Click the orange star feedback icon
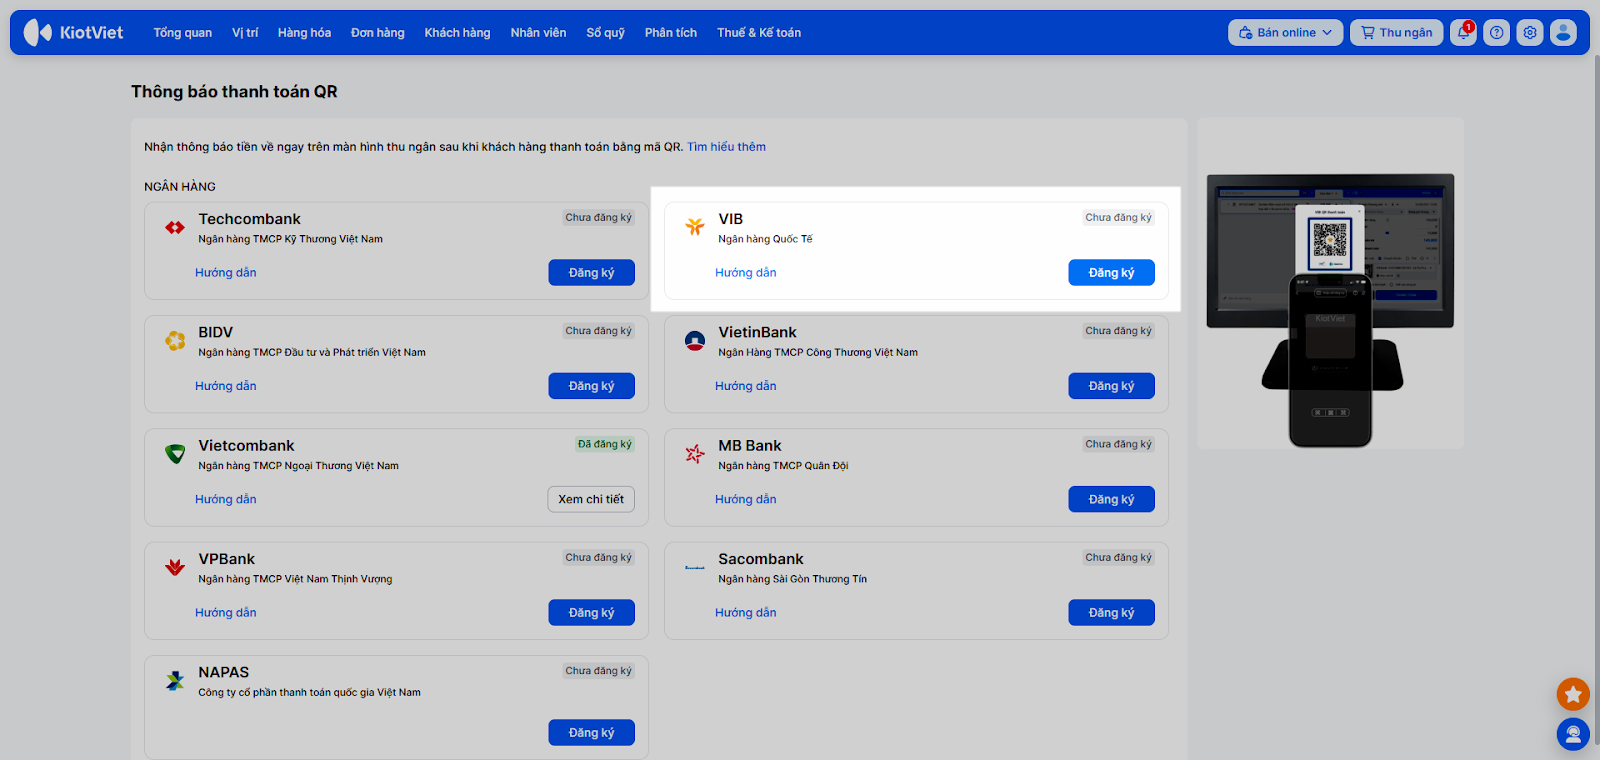 pos(1573,694)
